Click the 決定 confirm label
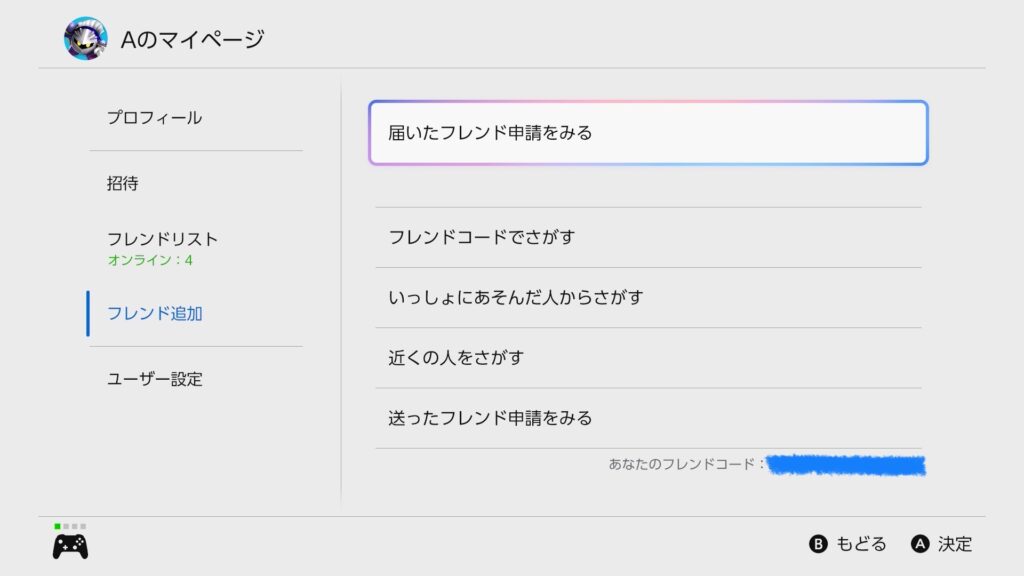 pos(954,544)
